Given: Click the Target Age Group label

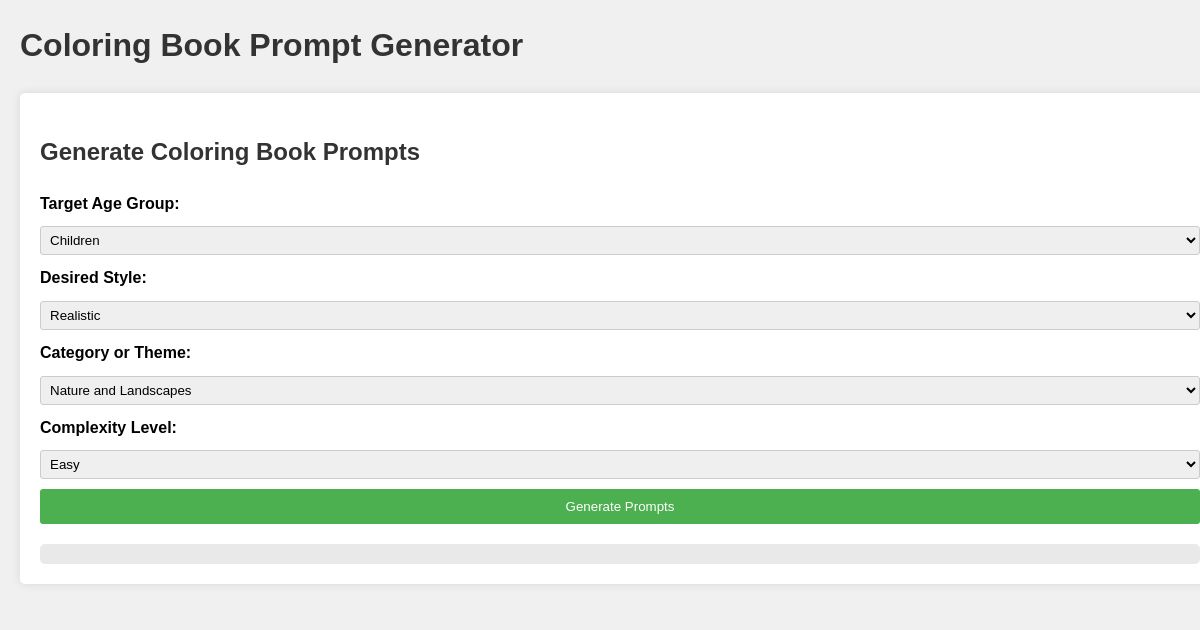Looking at the screenshot, I should pos(110,204).
